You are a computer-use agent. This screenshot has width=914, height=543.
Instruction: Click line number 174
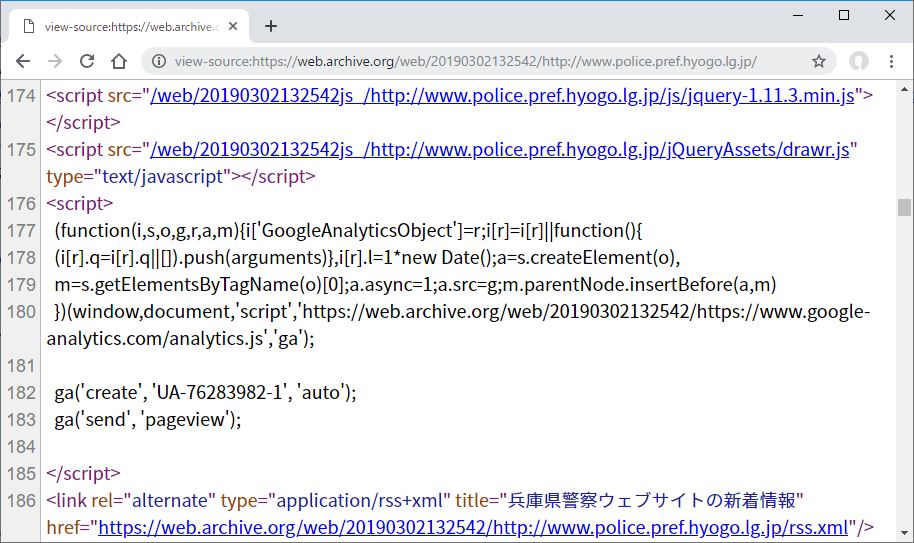click(22, 96)
